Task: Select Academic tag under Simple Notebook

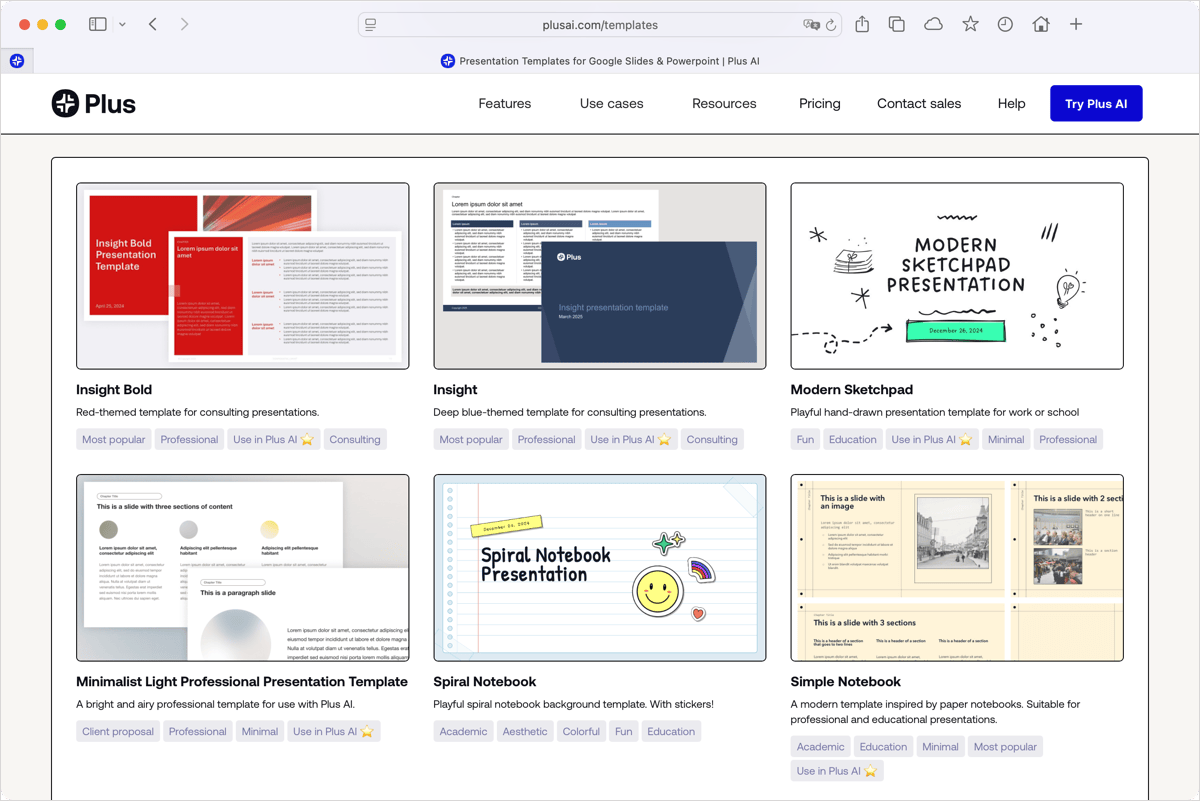Action: [821, 746]
